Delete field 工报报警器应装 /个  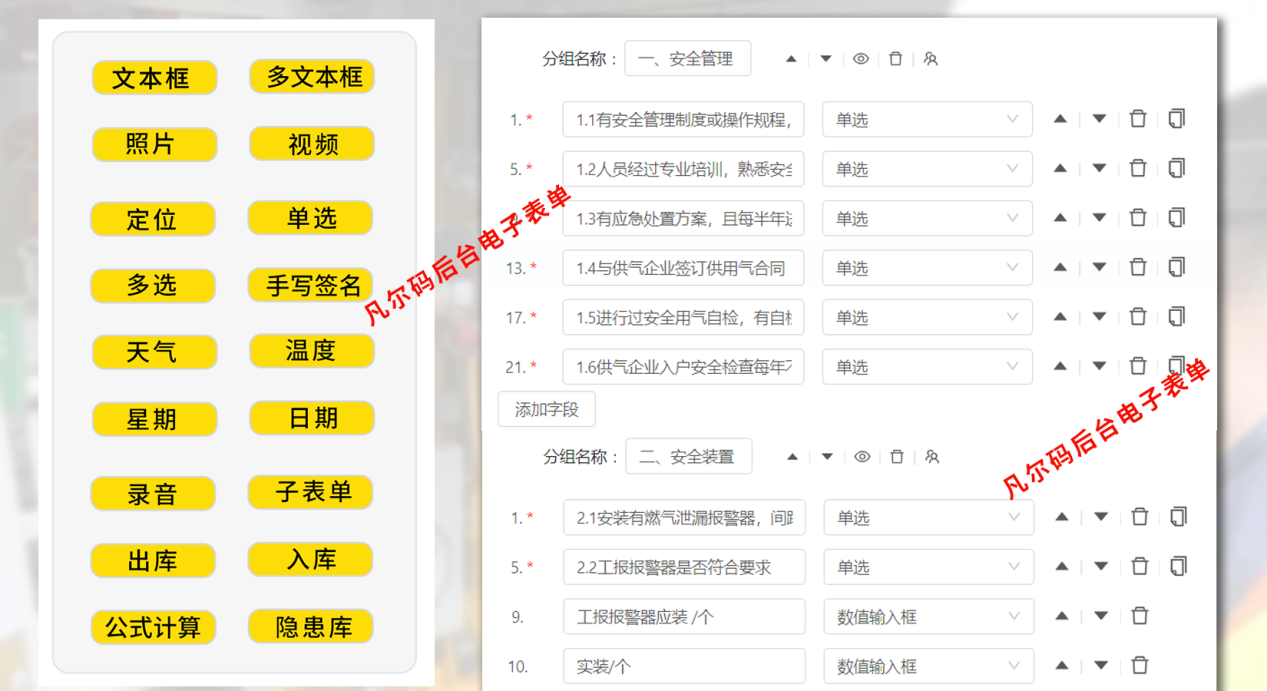click(x=1140, y=616)
